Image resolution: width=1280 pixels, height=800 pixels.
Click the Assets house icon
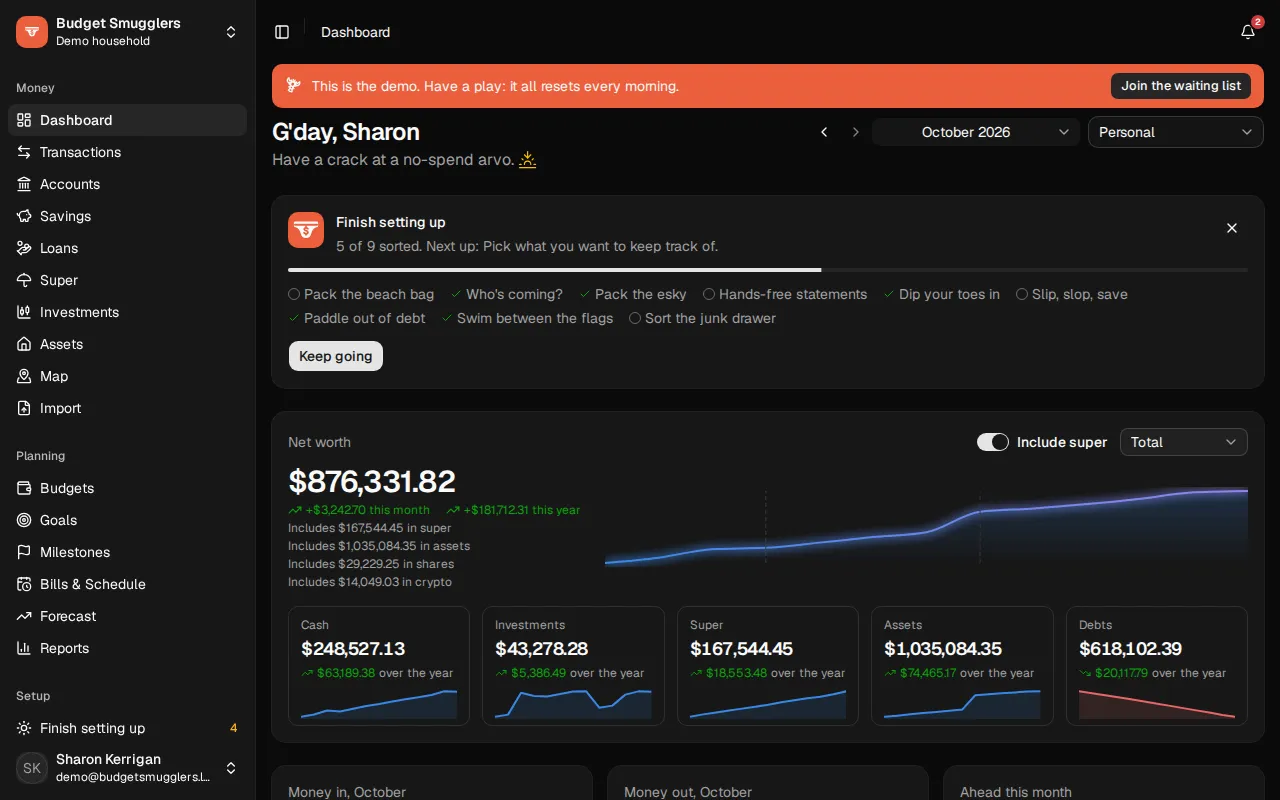coord(25,344)
